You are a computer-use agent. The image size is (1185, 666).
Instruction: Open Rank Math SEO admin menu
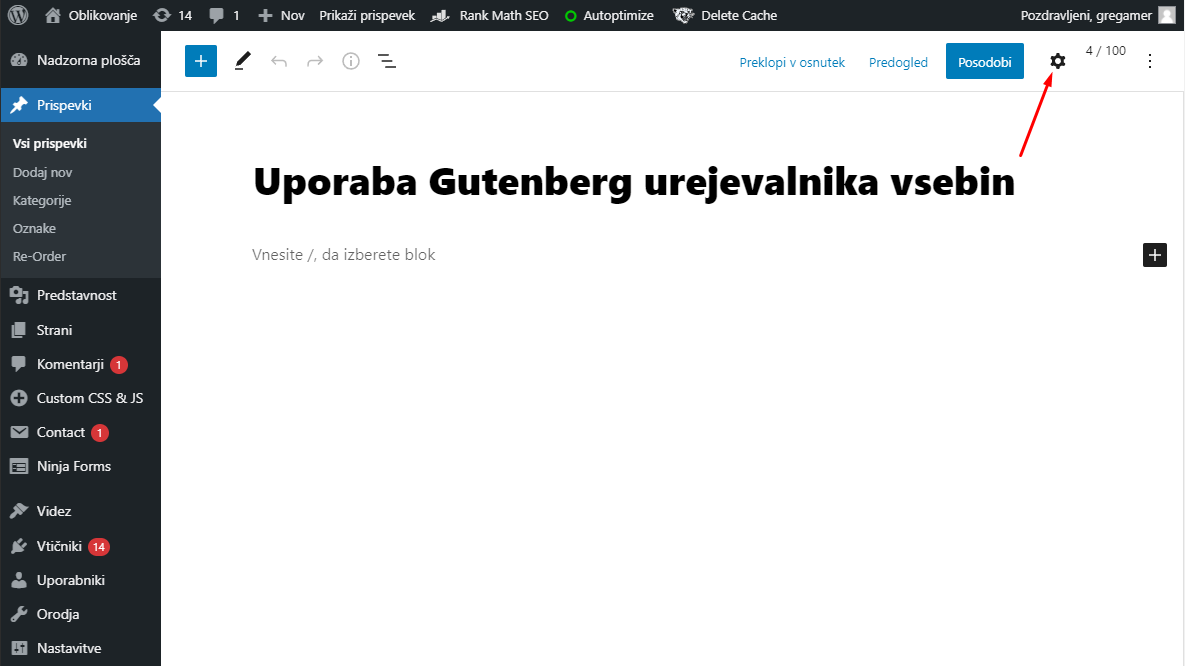490,15
